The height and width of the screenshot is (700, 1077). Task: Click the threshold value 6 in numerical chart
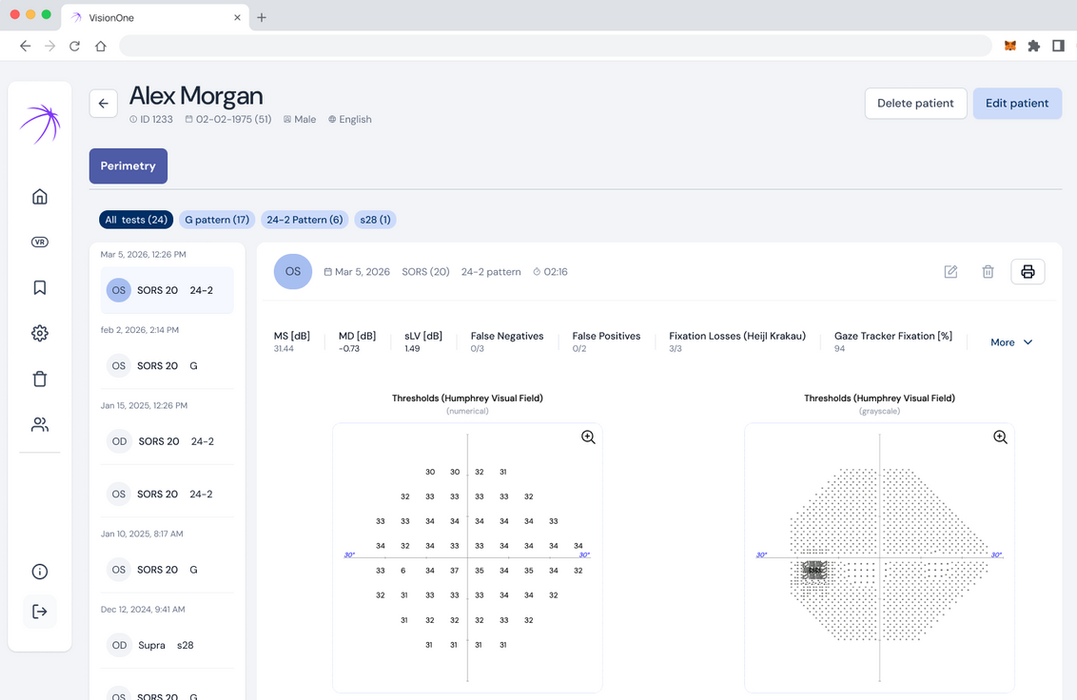pyautogui.click(x=403, y=571)
